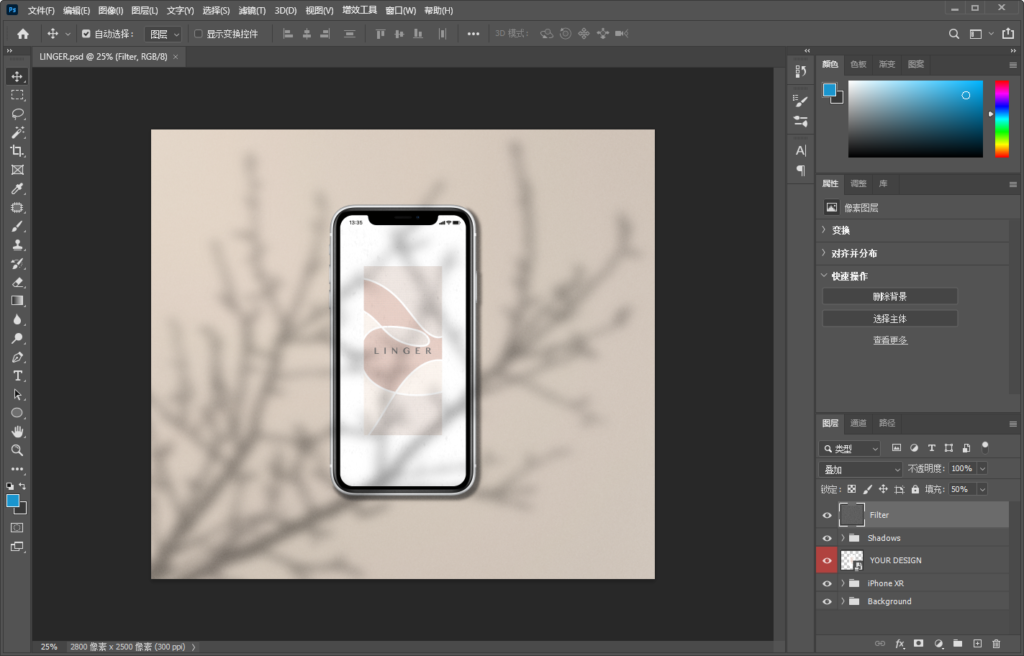Expand the Background group
1024x656 pixels.
tap(842, 602)
